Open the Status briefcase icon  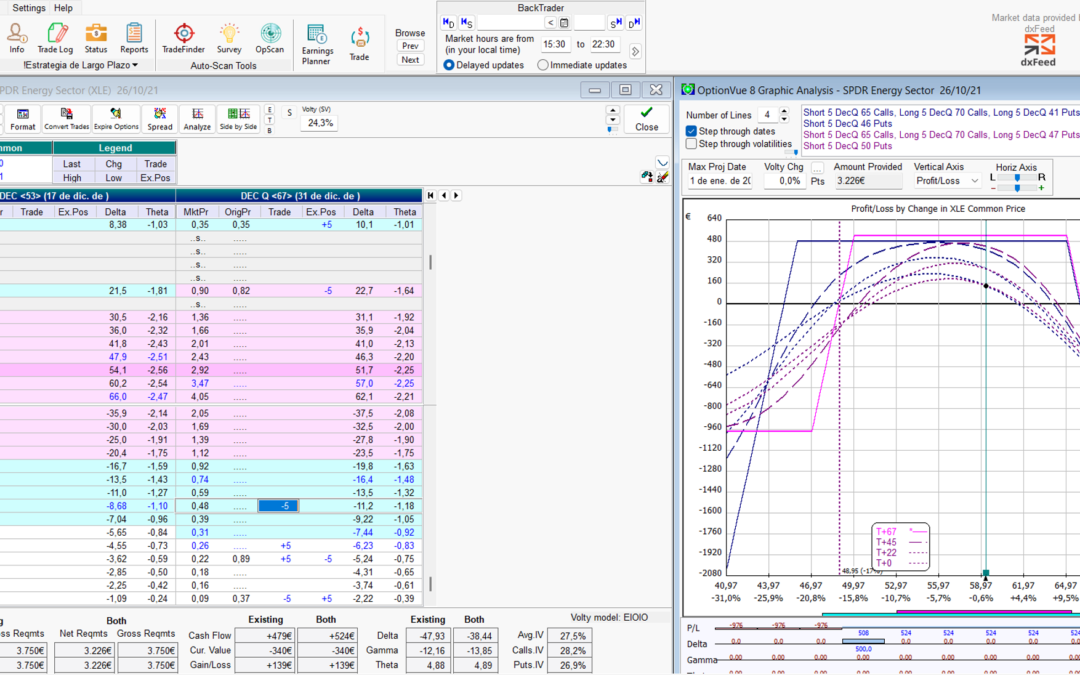pos(96,37)
